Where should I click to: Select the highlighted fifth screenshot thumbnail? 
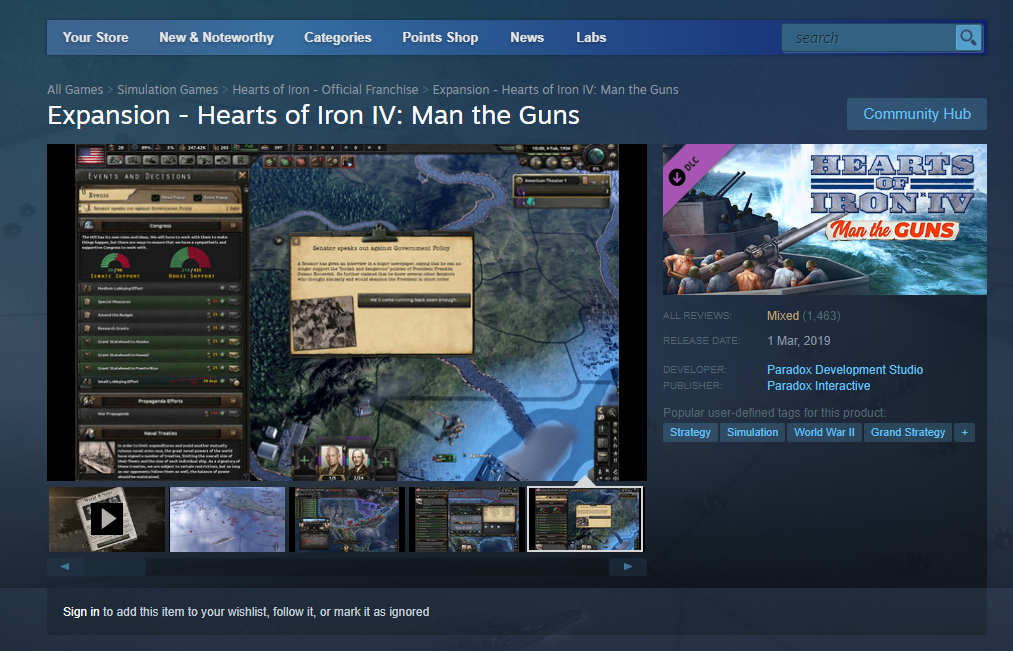tap(585, 519)
